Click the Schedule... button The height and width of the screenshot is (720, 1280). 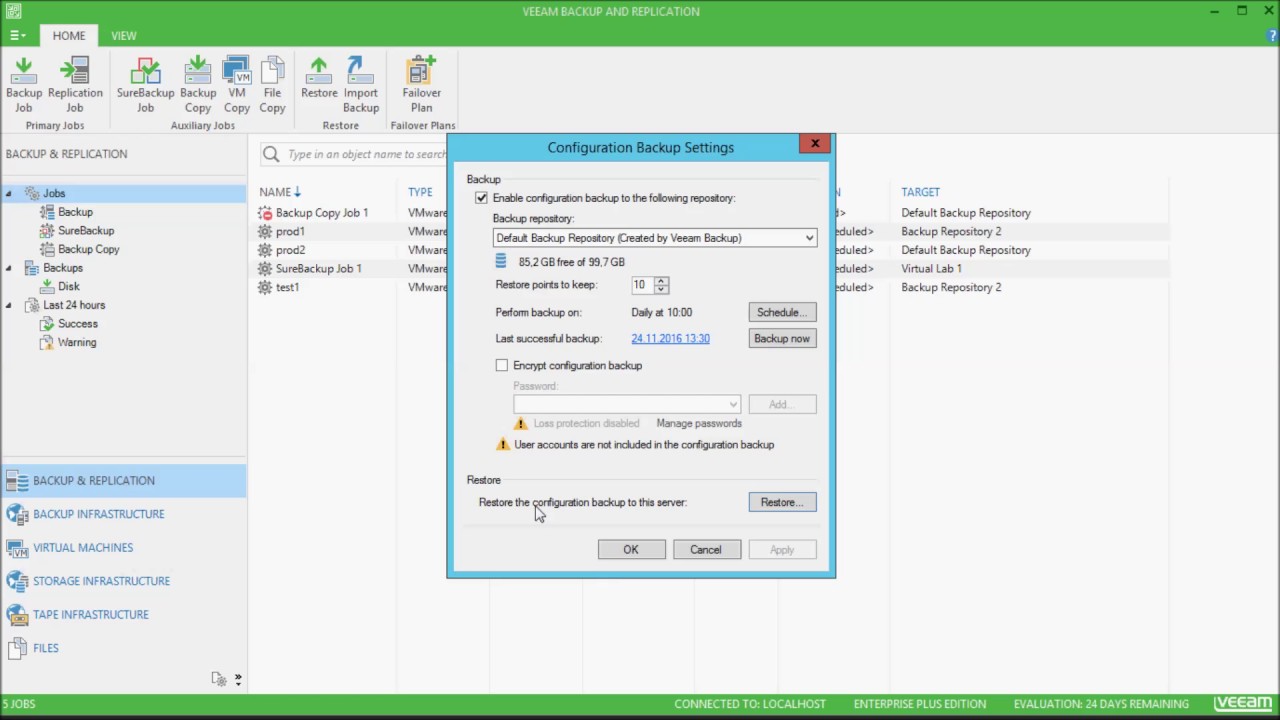[x=782, y=313]
